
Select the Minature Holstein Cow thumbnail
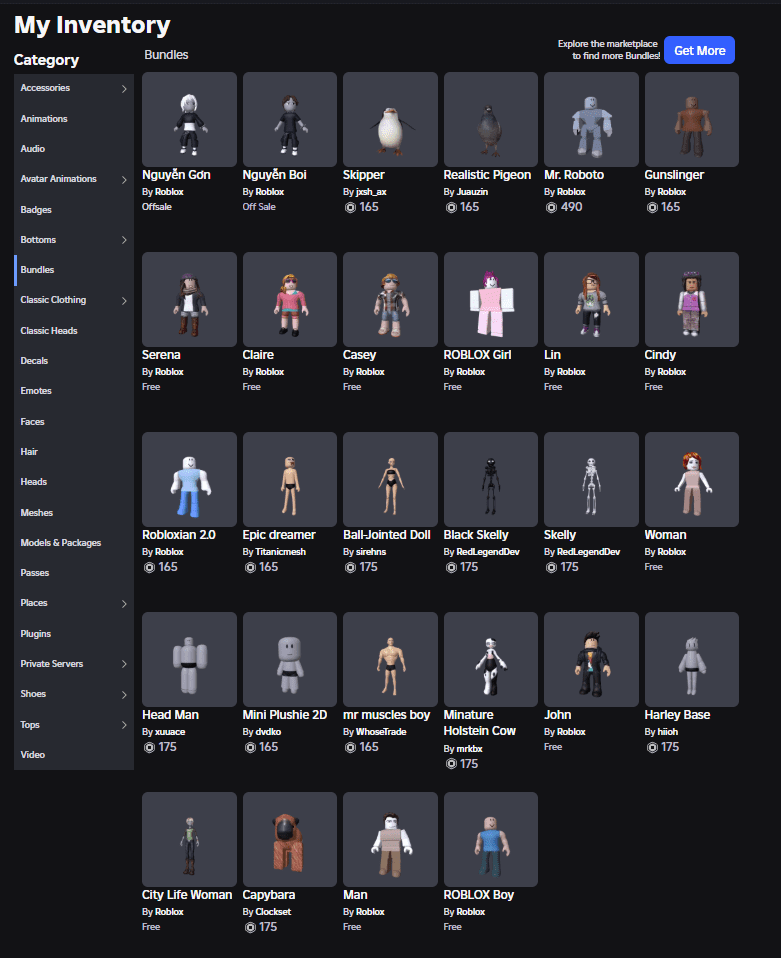pos(490,659)
